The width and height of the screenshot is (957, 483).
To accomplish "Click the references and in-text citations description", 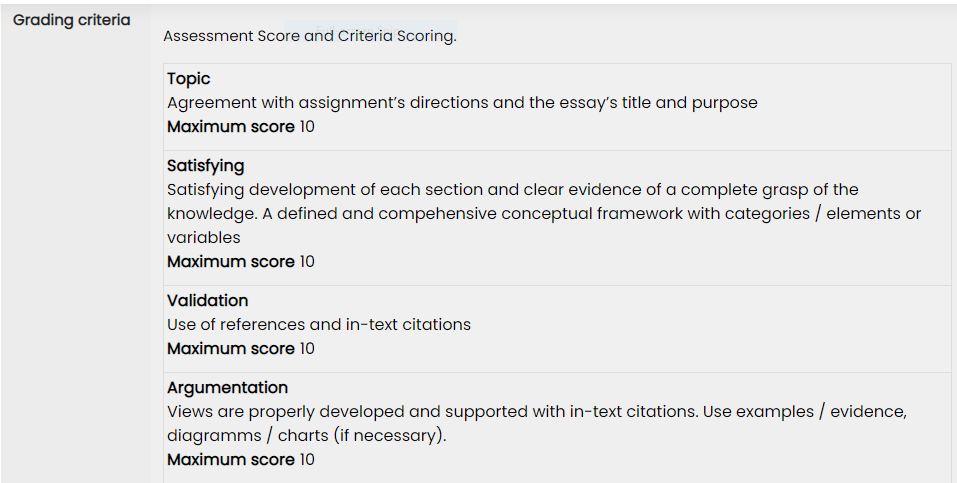I will tap(319, 324).
